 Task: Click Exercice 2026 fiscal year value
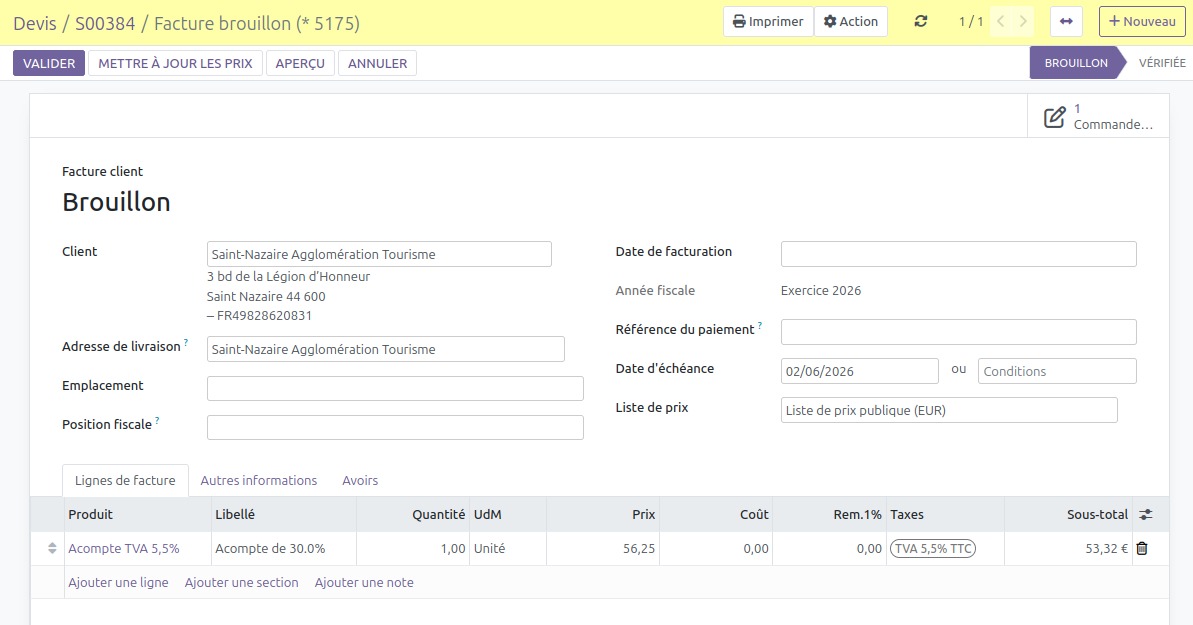821,290
